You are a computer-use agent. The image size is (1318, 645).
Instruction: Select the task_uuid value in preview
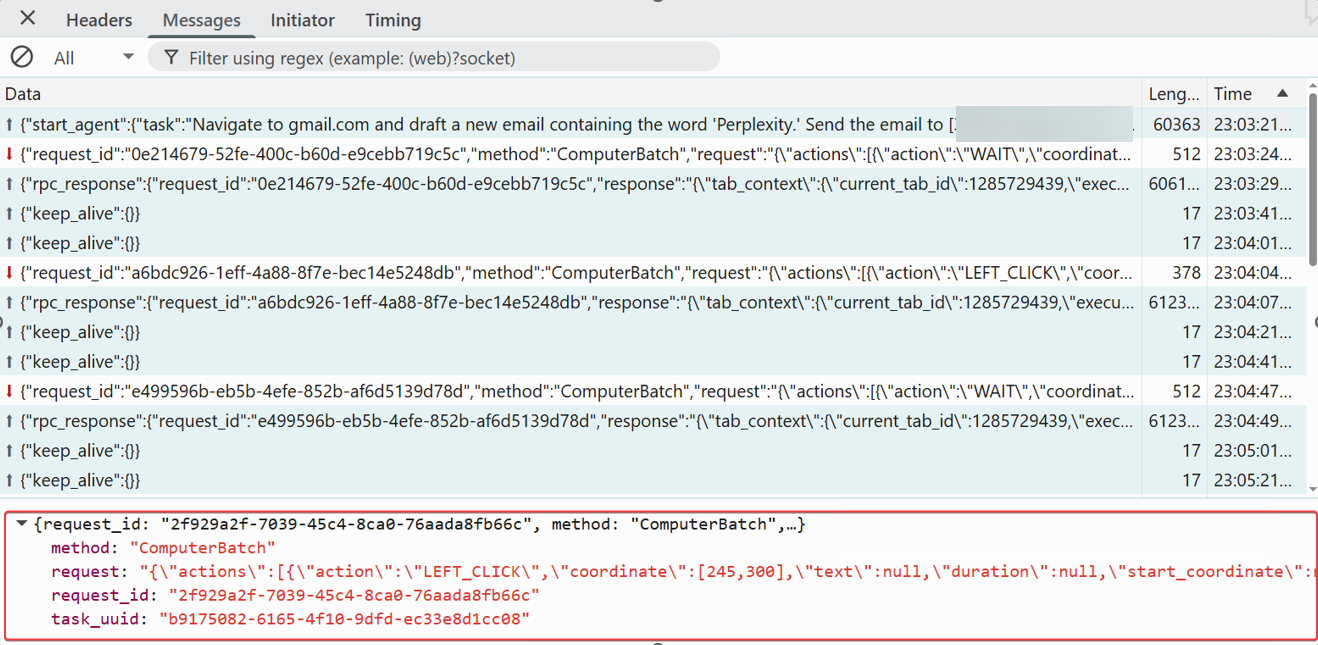pos(344,619)
